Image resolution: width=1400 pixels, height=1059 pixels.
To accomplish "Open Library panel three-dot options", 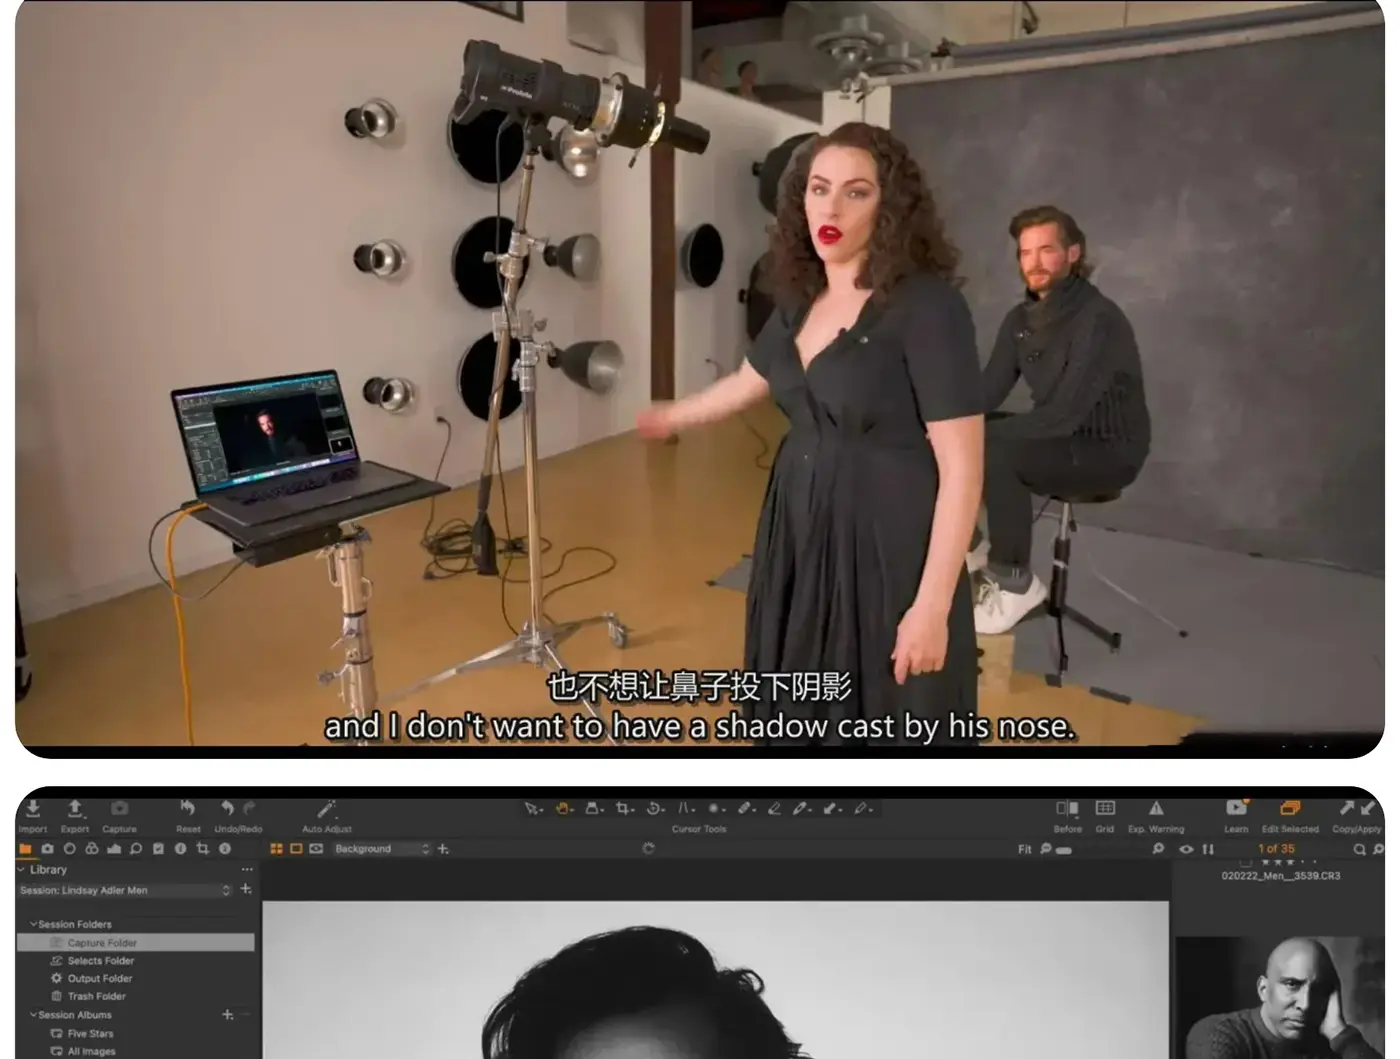I will click(x=247, y=870).
